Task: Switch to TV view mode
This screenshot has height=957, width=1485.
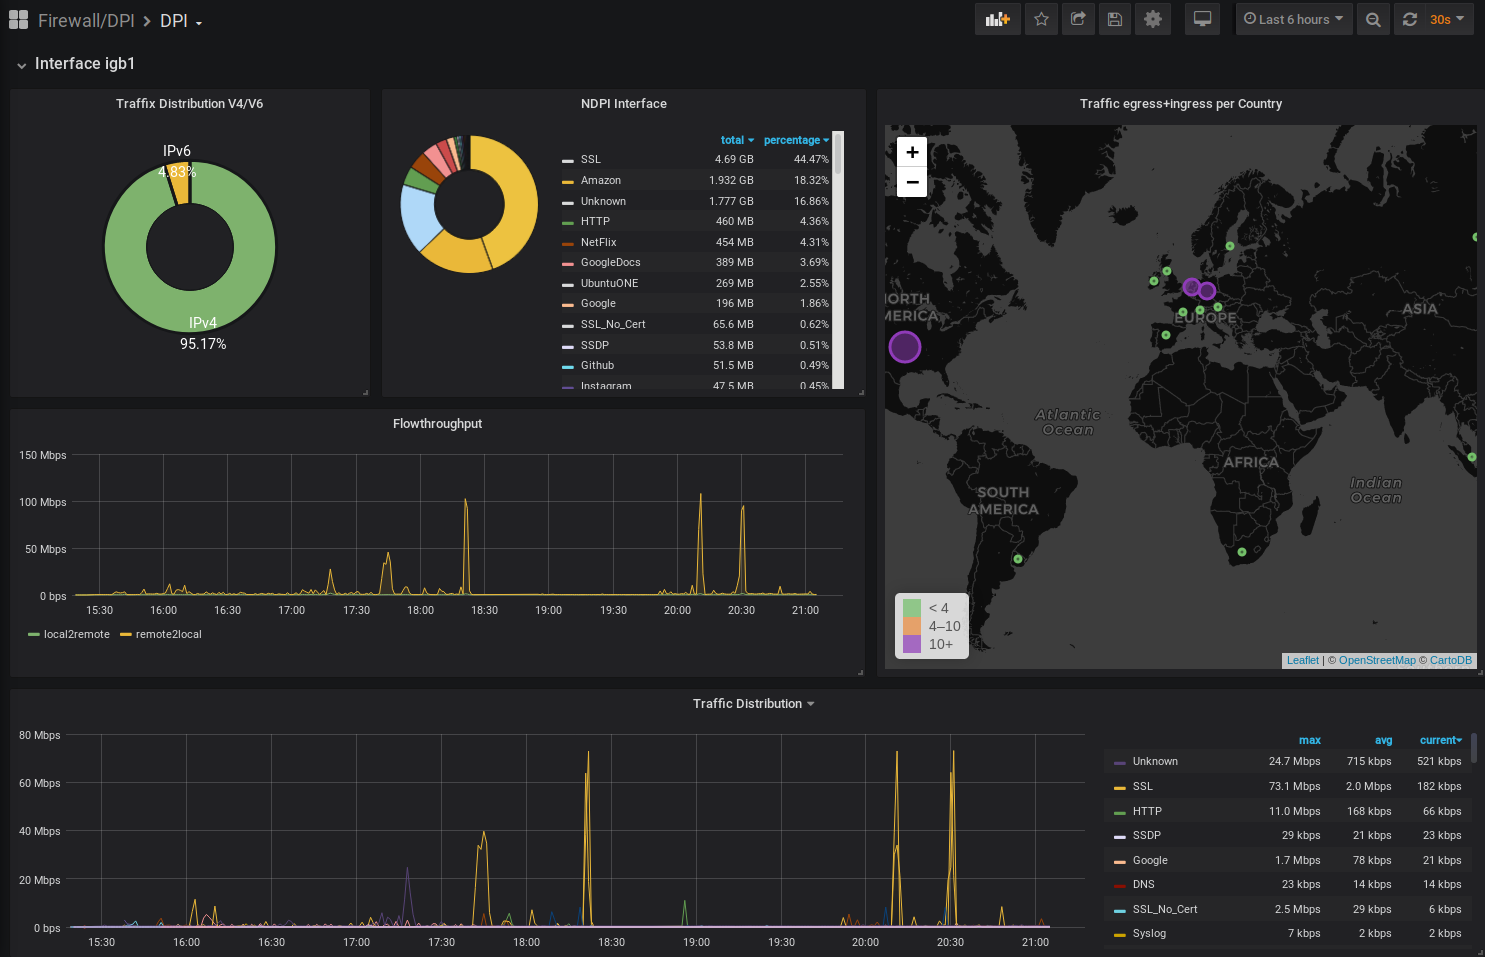Action: (x=1202, y=19)
